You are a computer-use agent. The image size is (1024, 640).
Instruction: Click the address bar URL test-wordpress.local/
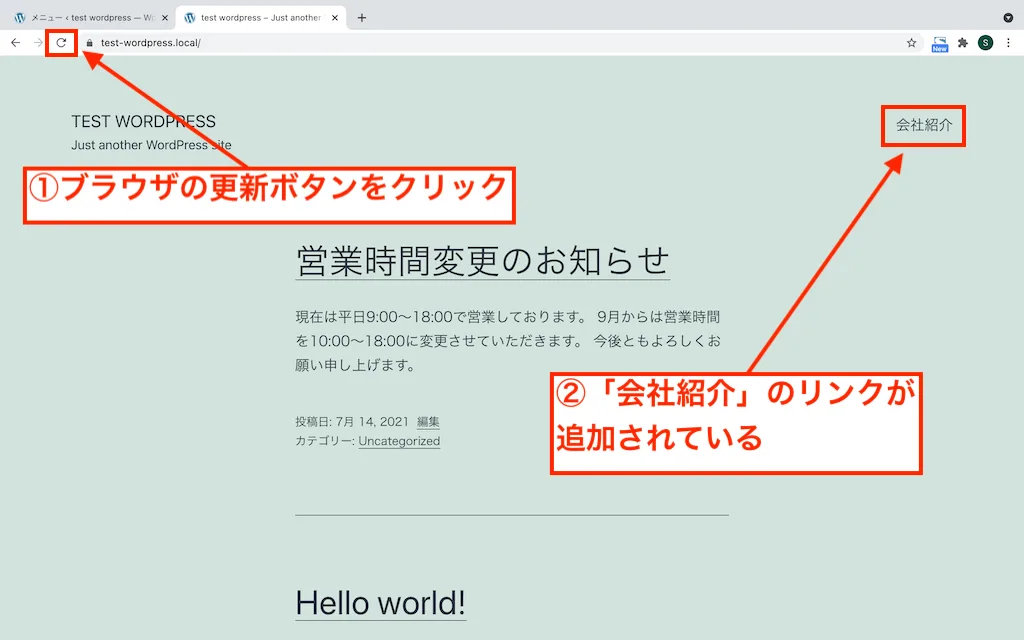(x=151, y=43)
